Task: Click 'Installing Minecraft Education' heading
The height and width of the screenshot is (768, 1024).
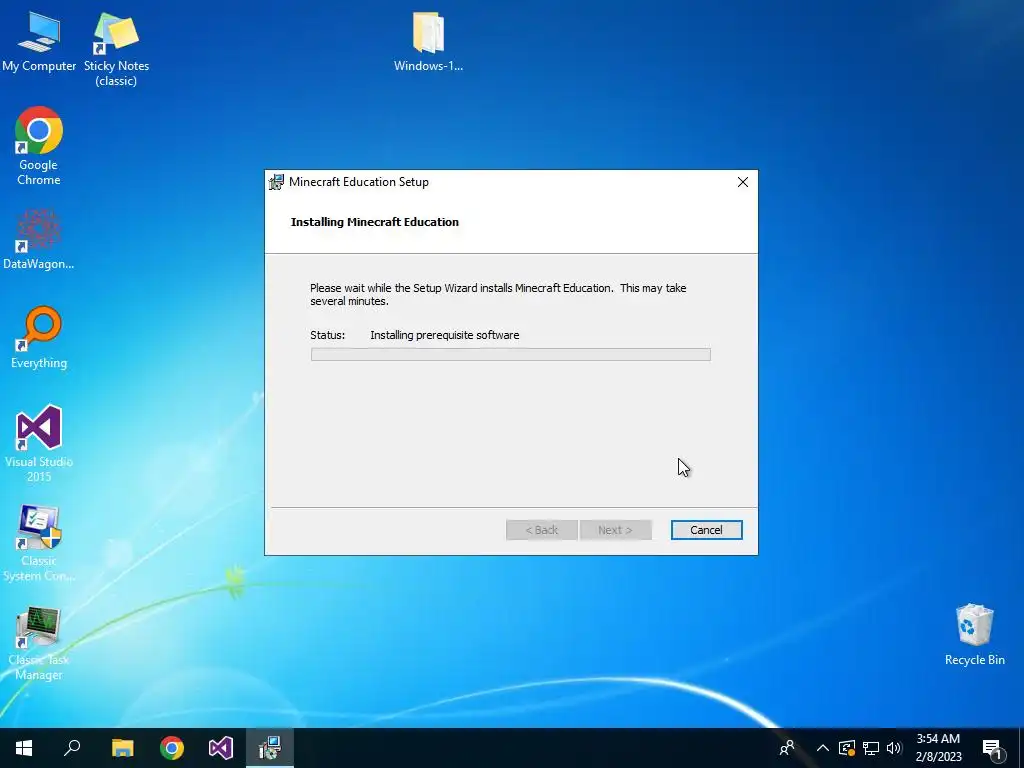Action: click(375, 222)
